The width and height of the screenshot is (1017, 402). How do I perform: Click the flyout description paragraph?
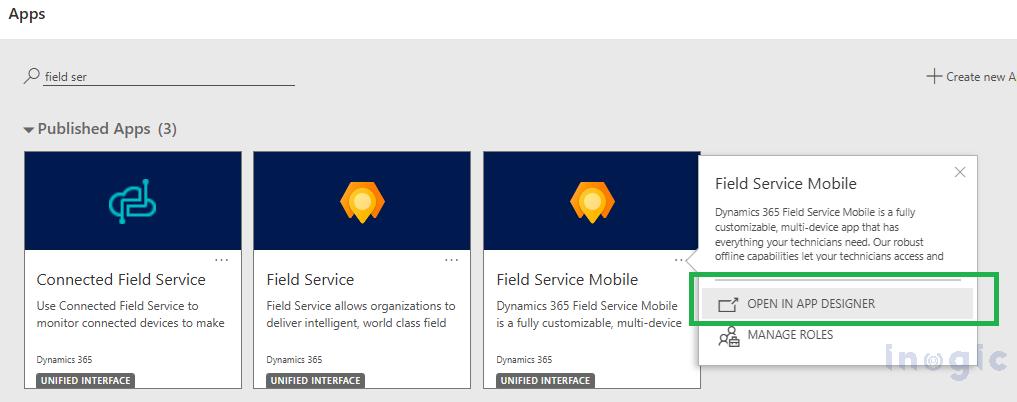[829, 234]
